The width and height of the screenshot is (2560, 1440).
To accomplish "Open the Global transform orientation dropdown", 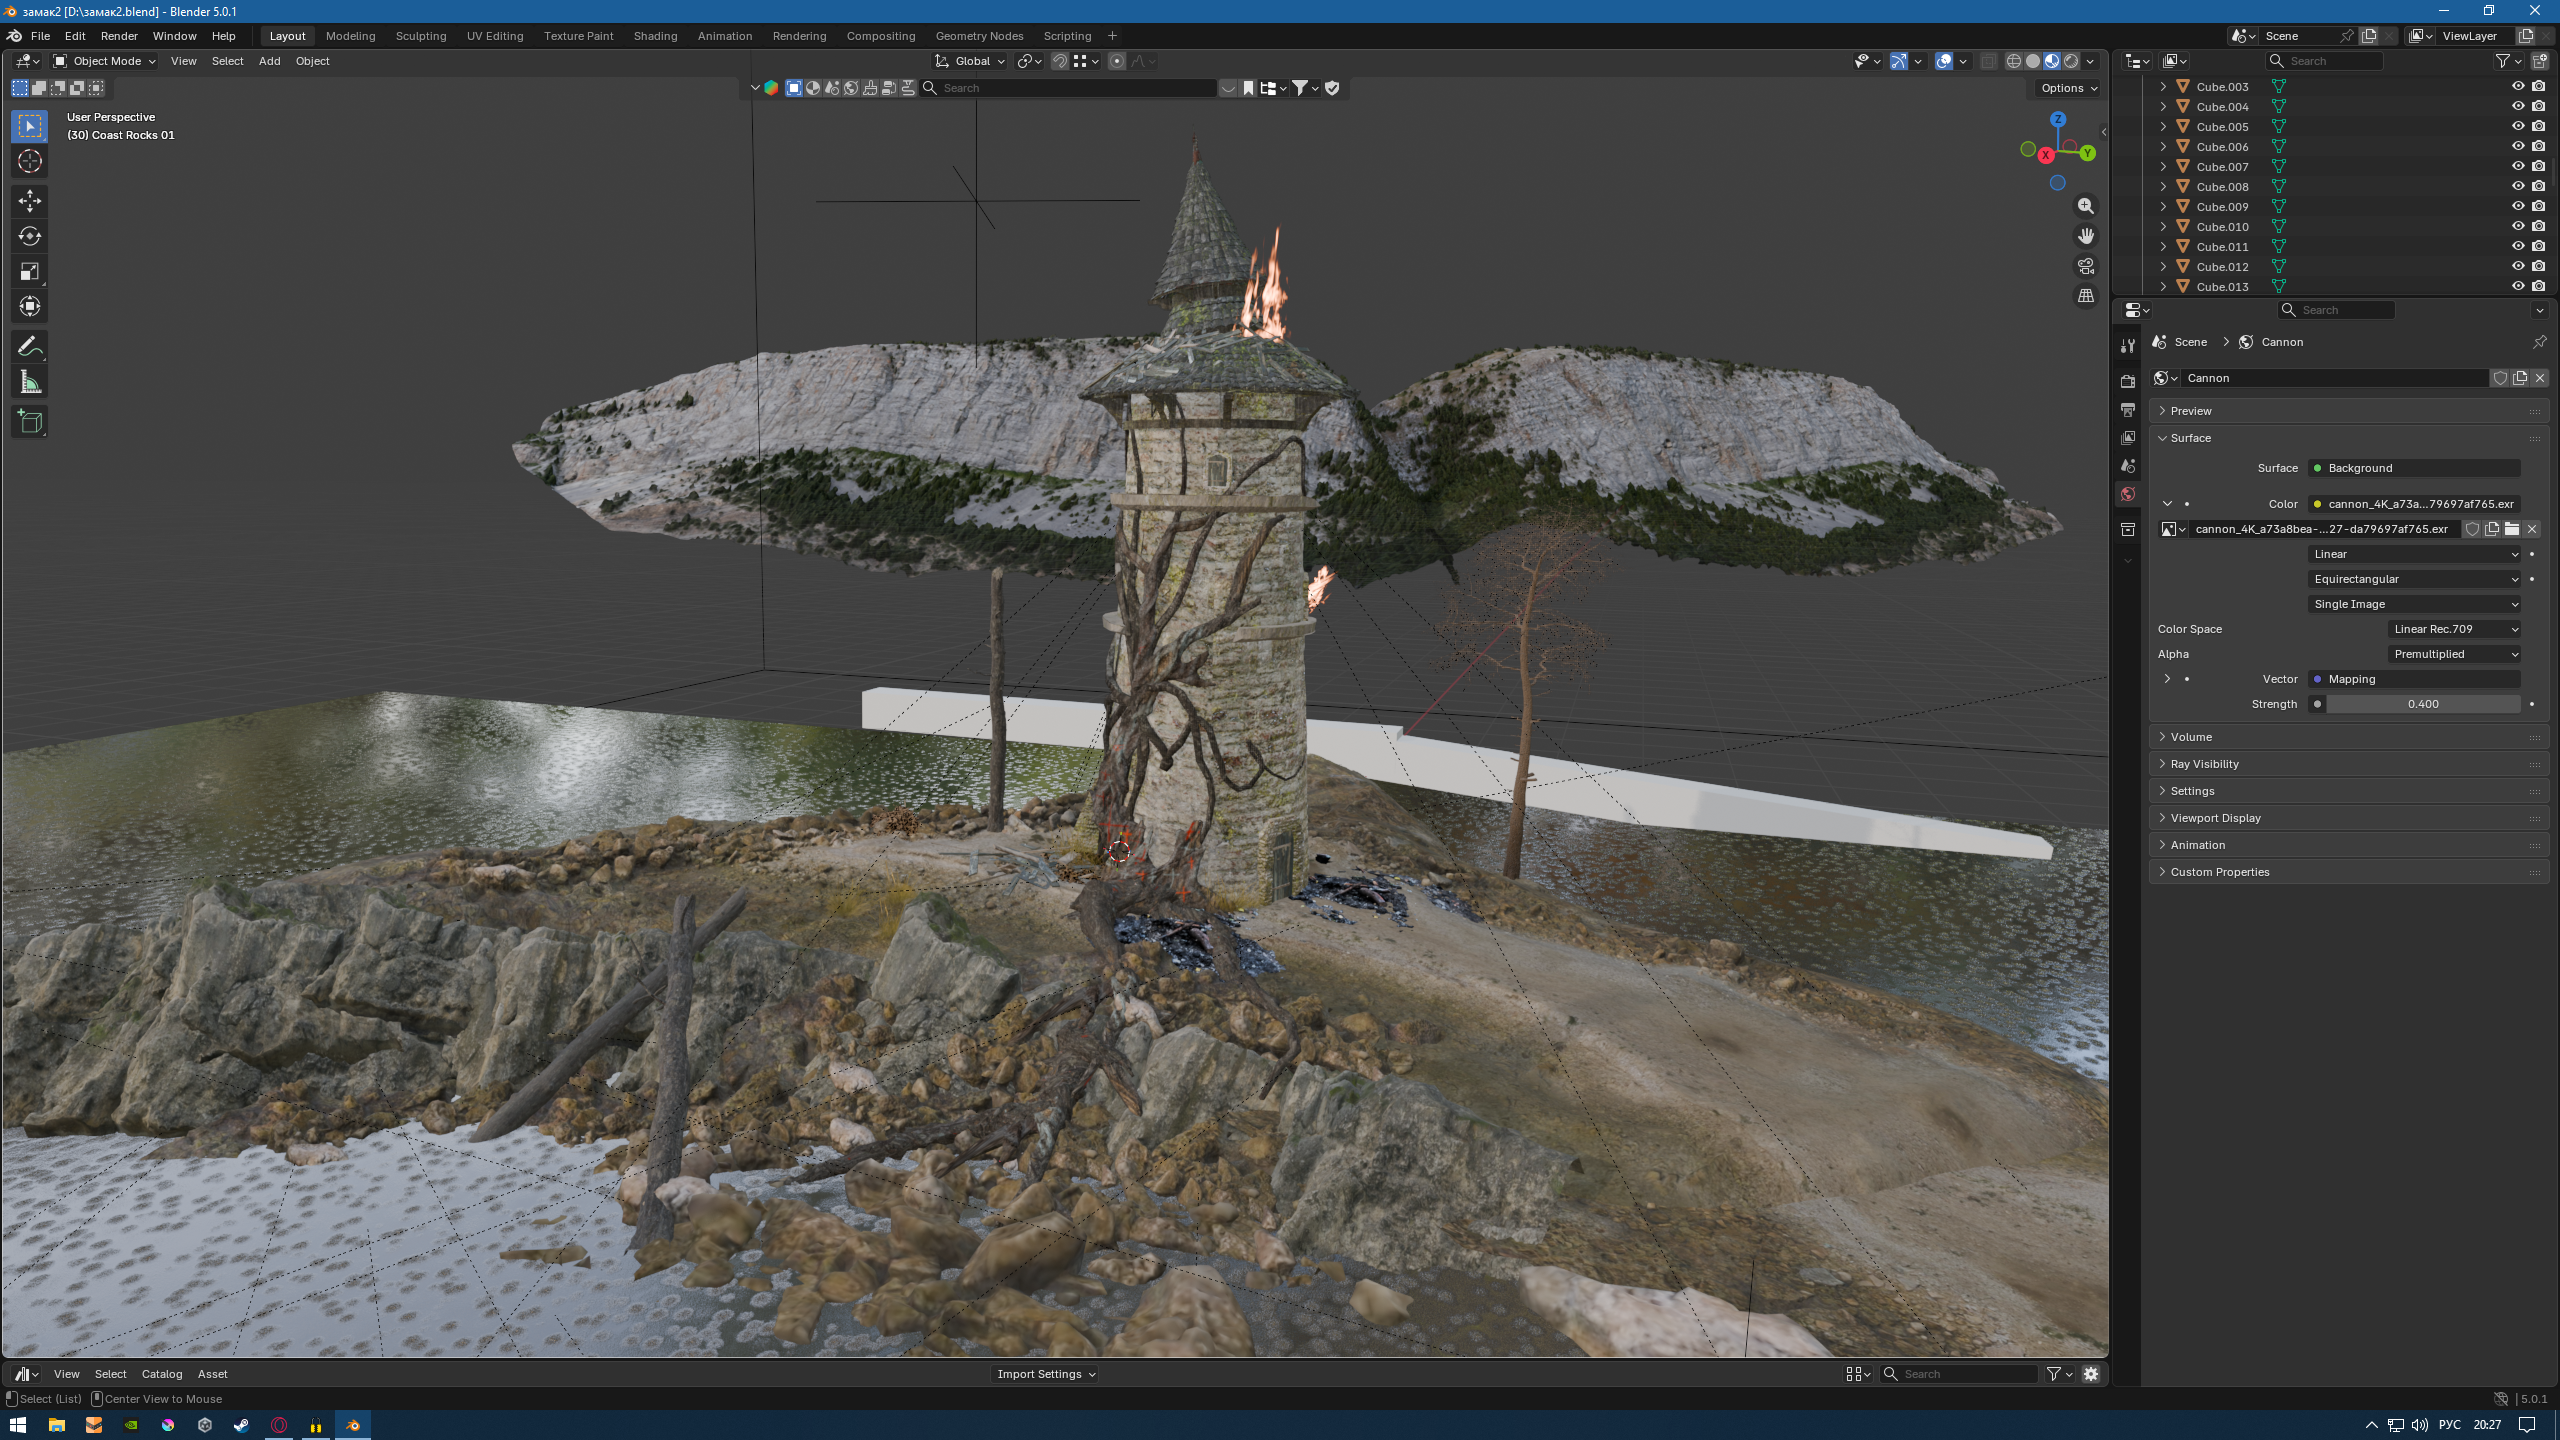I will pyautogui.click(x=970, y=61).
